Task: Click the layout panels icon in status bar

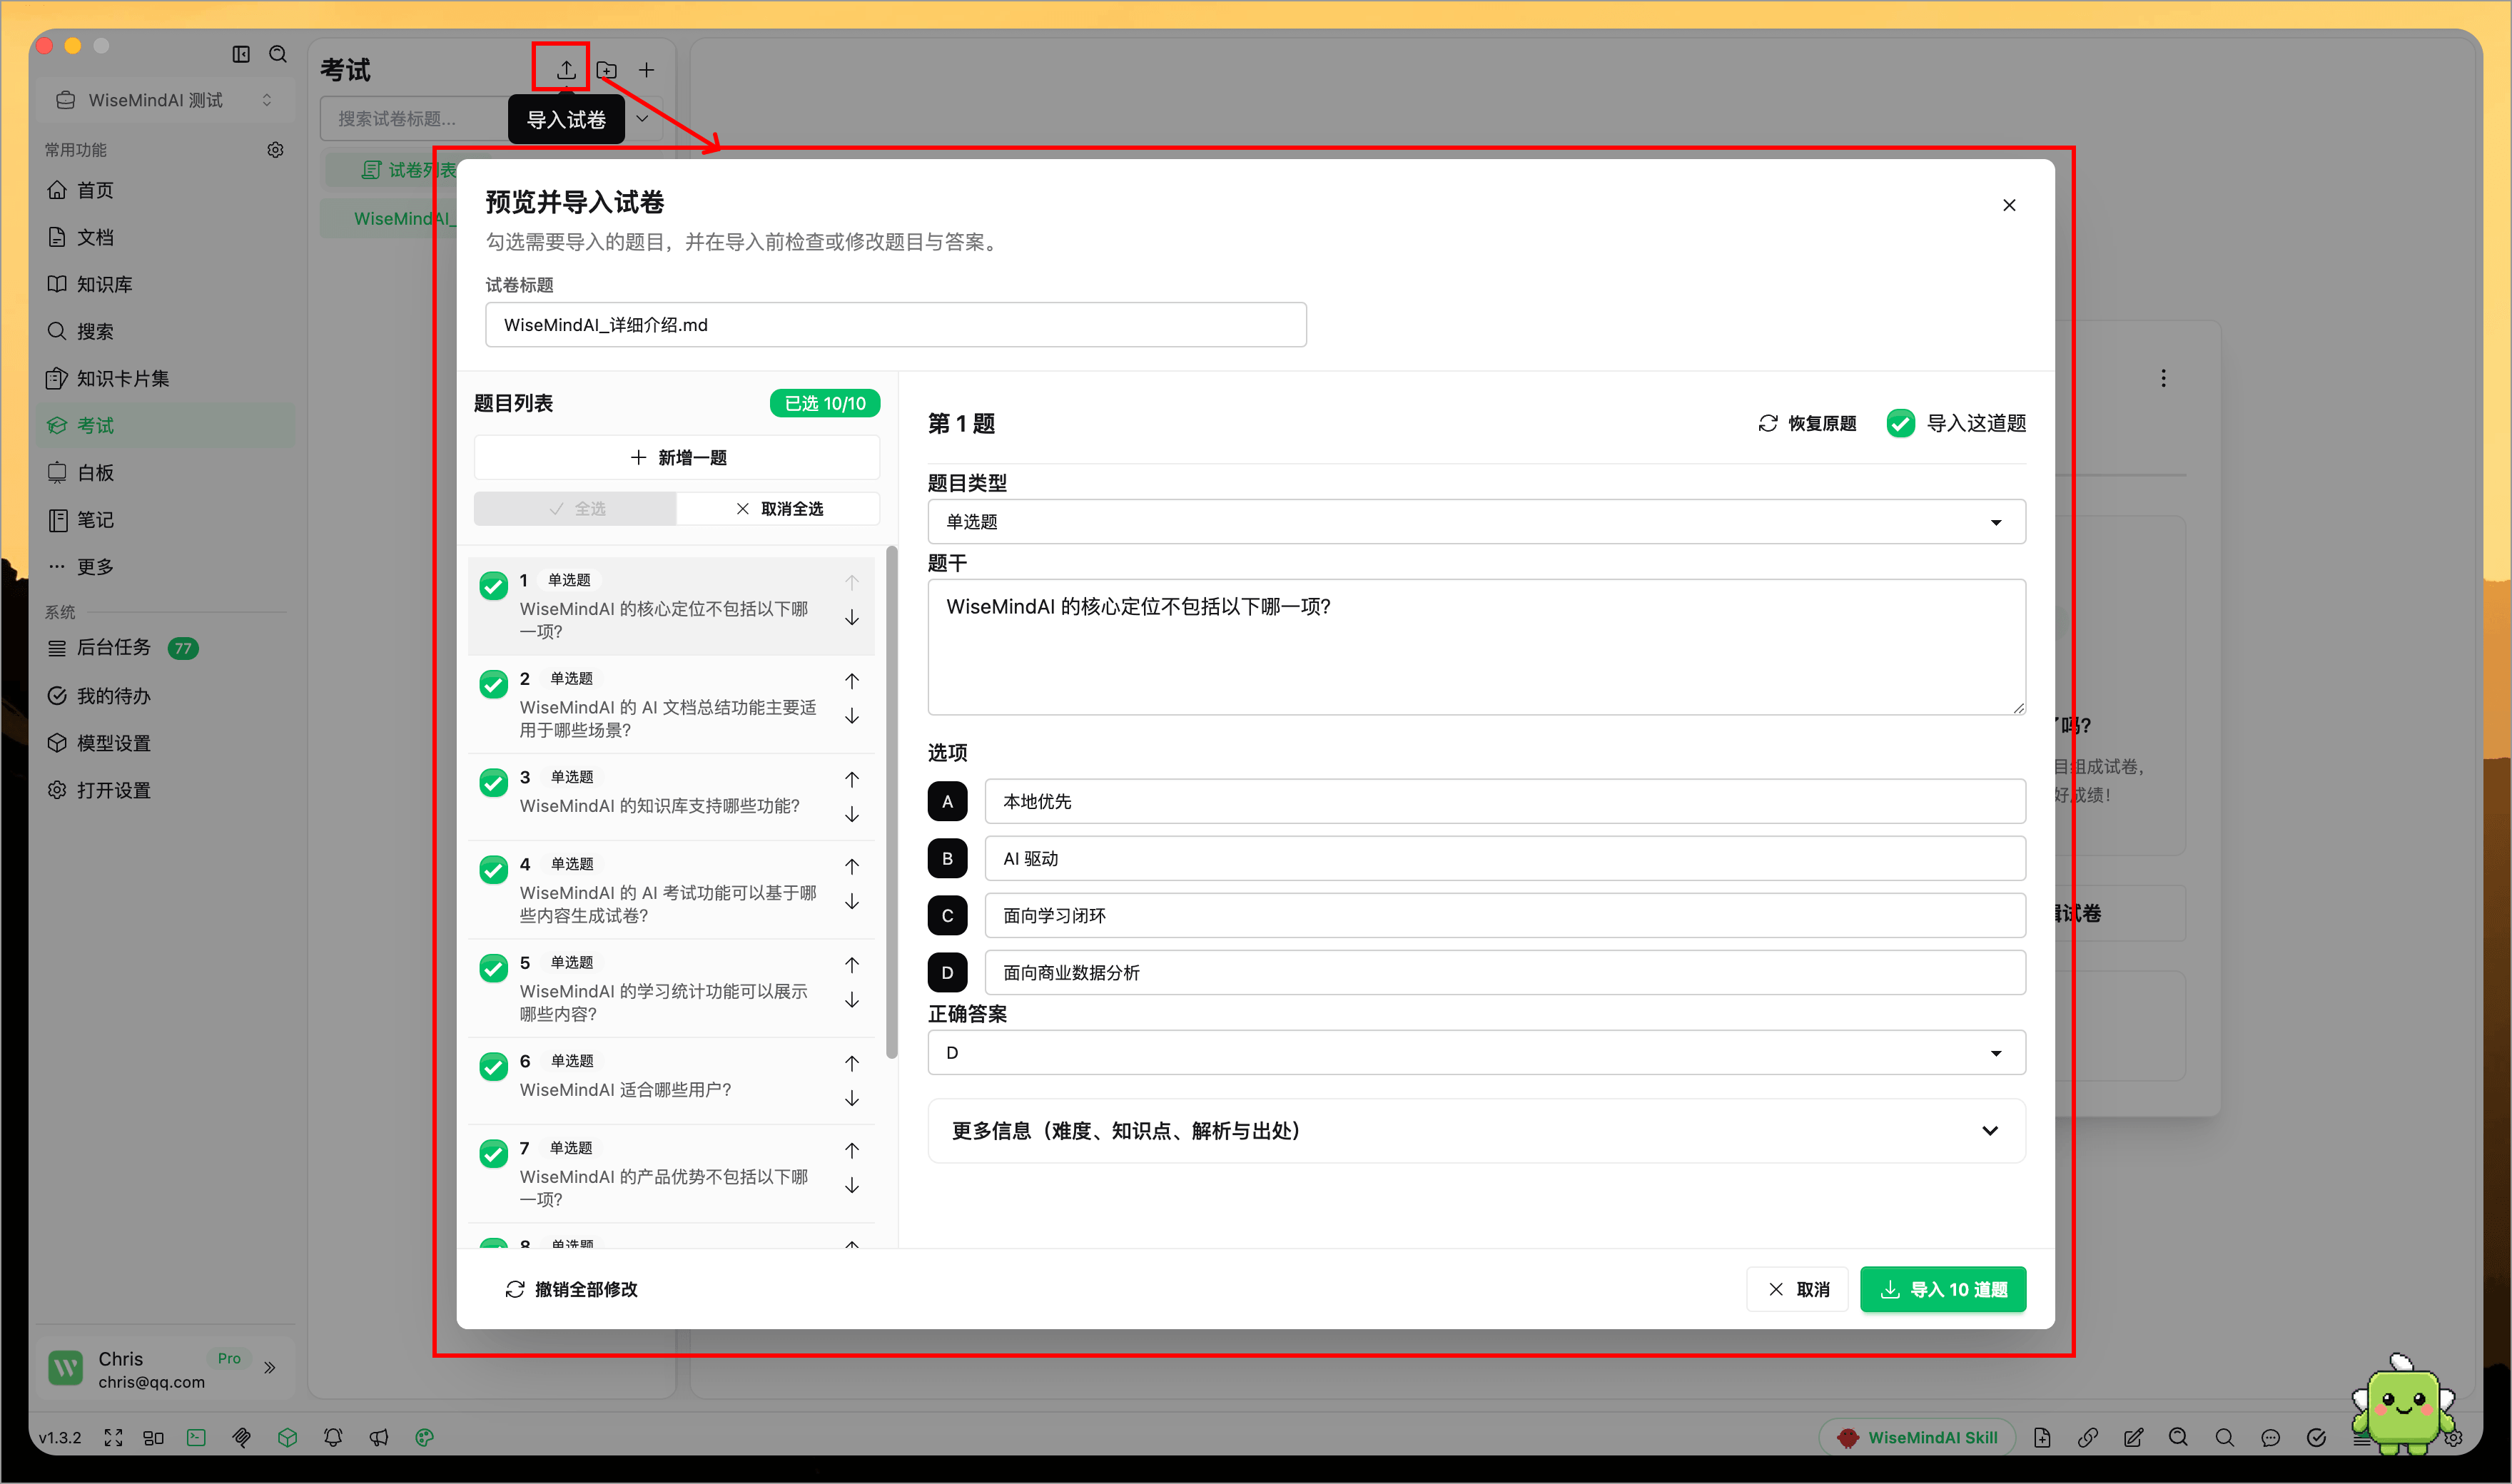Action: 153,1437
